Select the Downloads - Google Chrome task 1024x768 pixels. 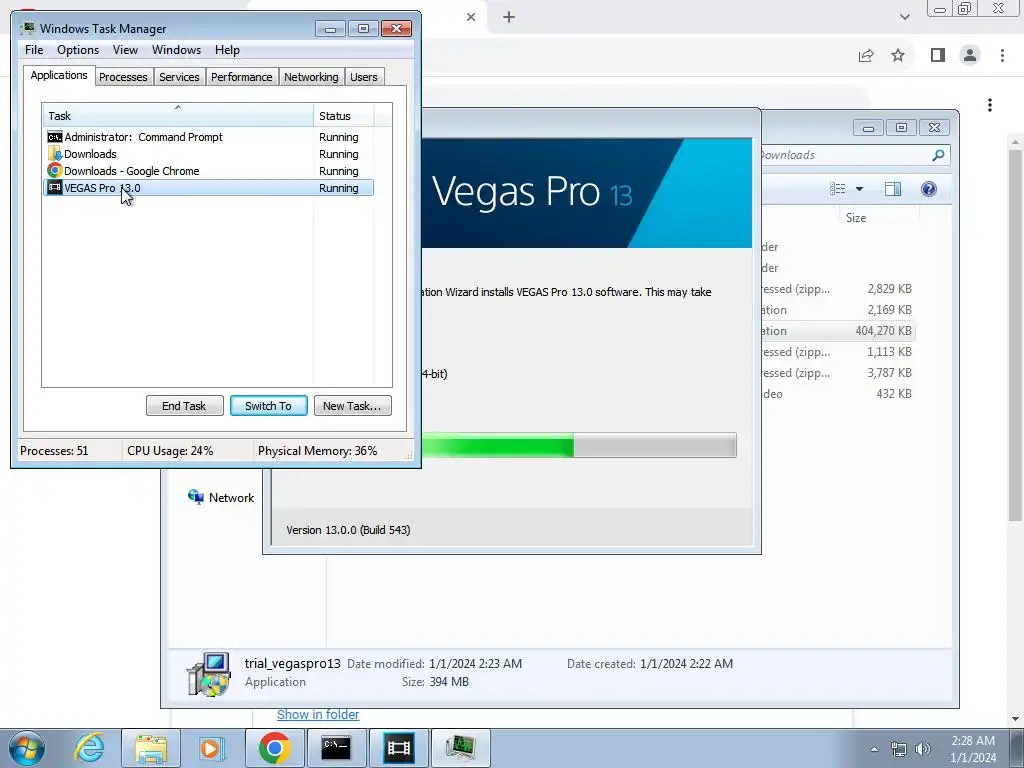(x=208, y=171)
